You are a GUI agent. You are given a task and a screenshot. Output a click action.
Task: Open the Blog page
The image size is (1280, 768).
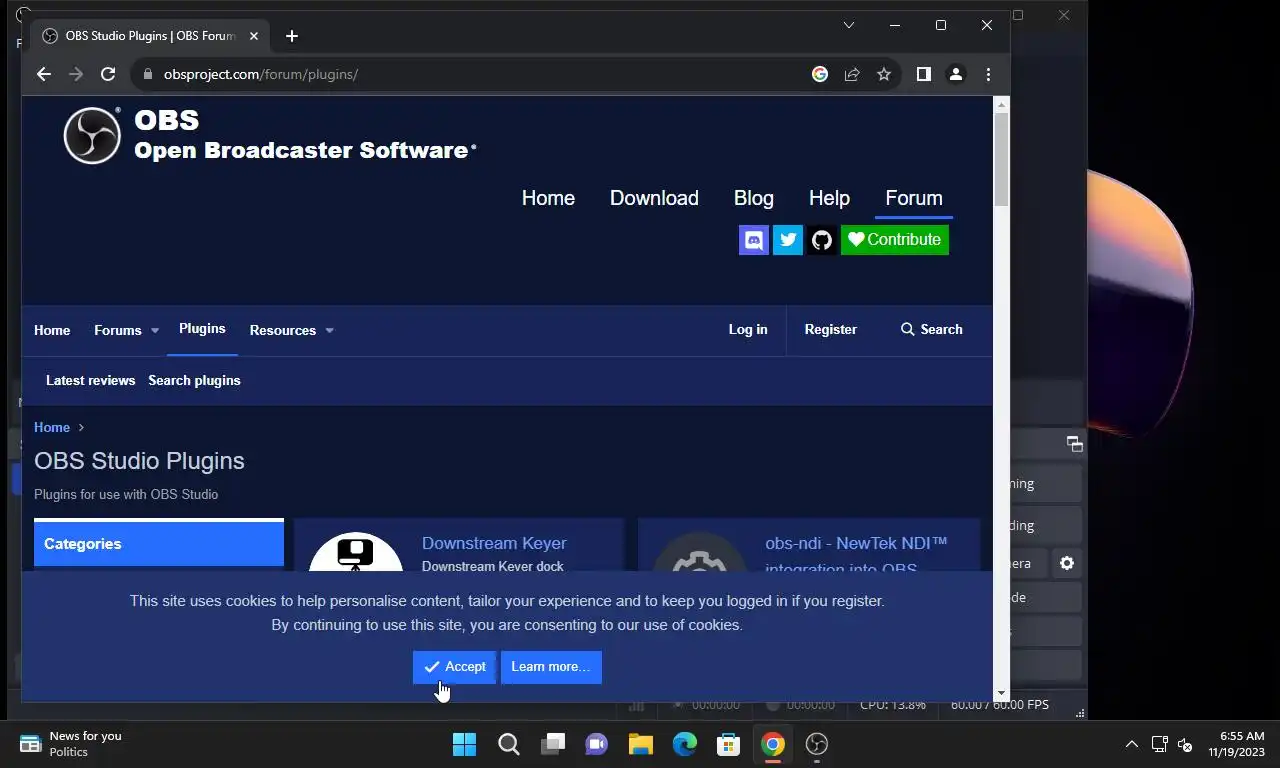pos(754,198)
